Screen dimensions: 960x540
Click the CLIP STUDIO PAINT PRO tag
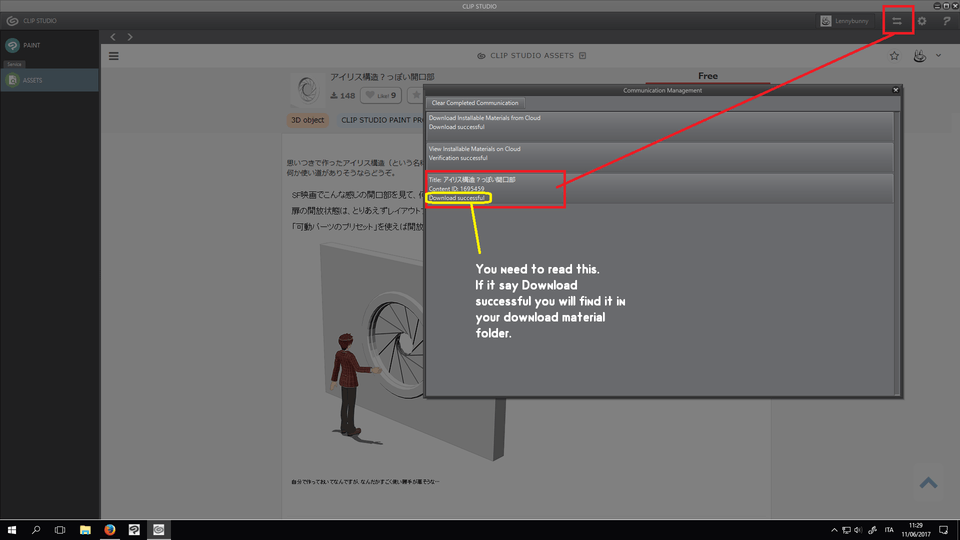pos(382,120)
